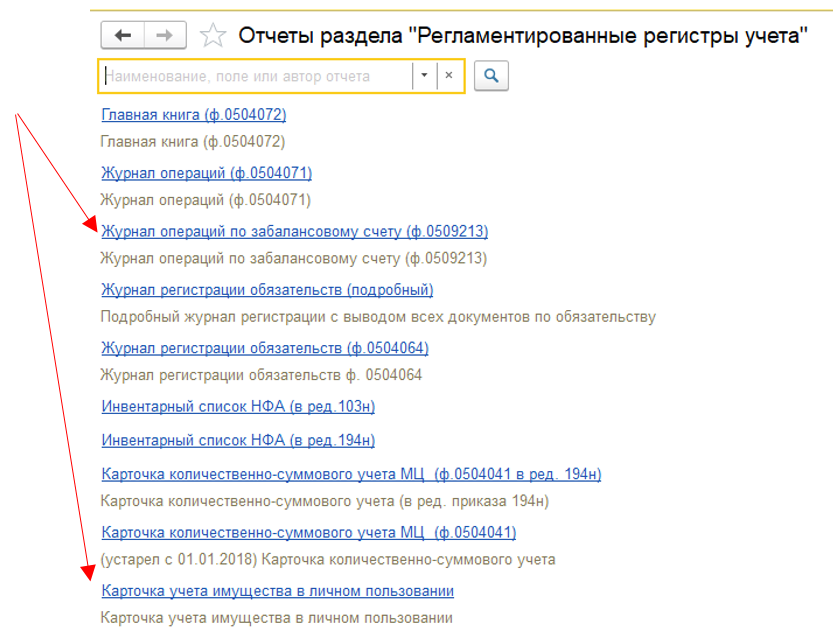Click the description starting with Подробный журнал регистрации
Image resolution: width=833 pixels, height=641 pixels.
pos(378,317)
